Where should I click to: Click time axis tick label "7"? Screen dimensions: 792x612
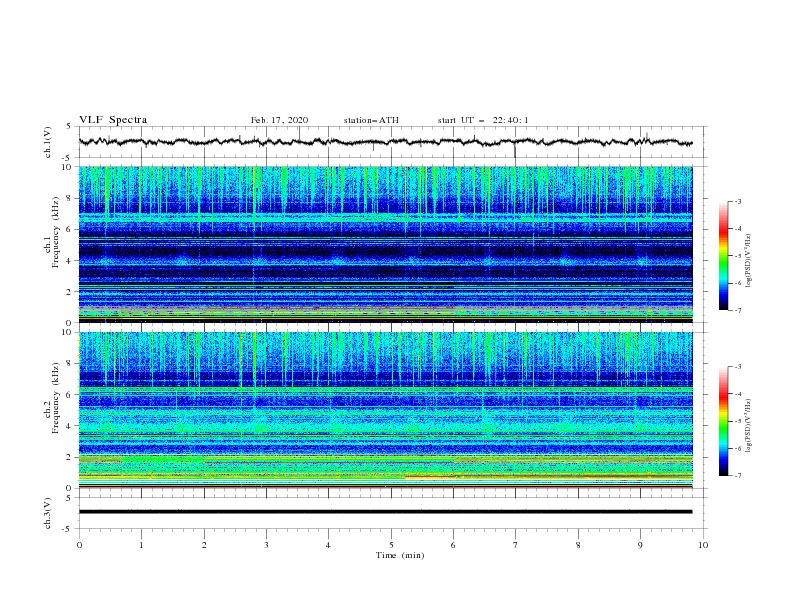tap(516, 545)
